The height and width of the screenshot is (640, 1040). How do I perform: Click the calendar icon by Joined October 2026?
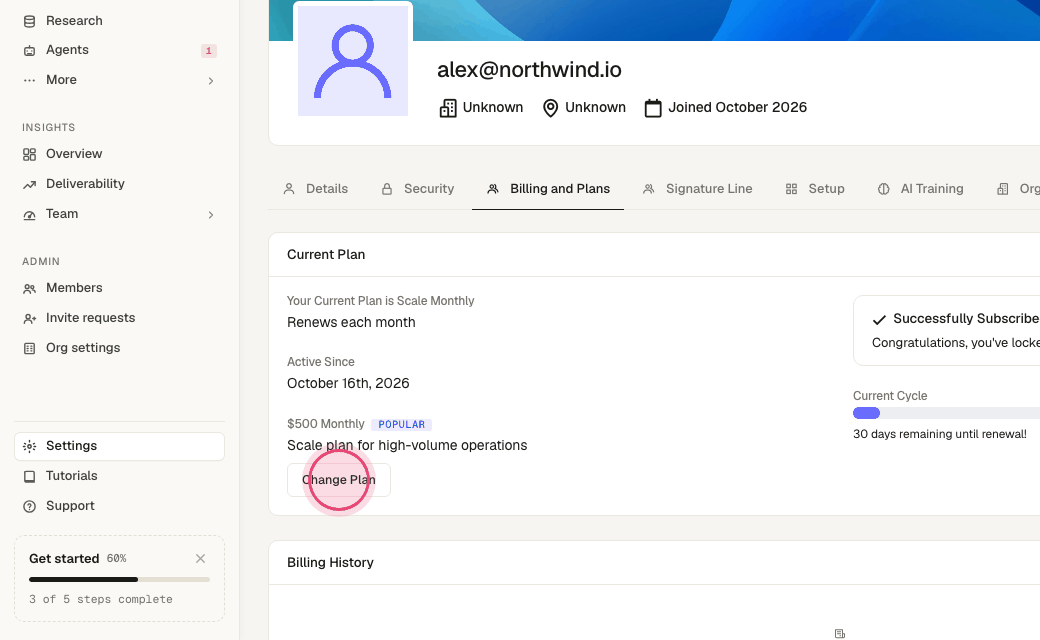click(653, 108)
